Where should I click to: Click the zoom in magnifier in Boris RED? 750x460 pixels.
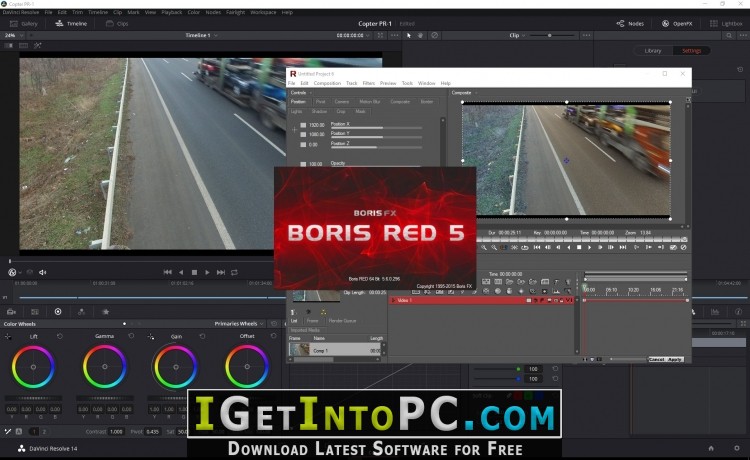(x=484, y=247)
